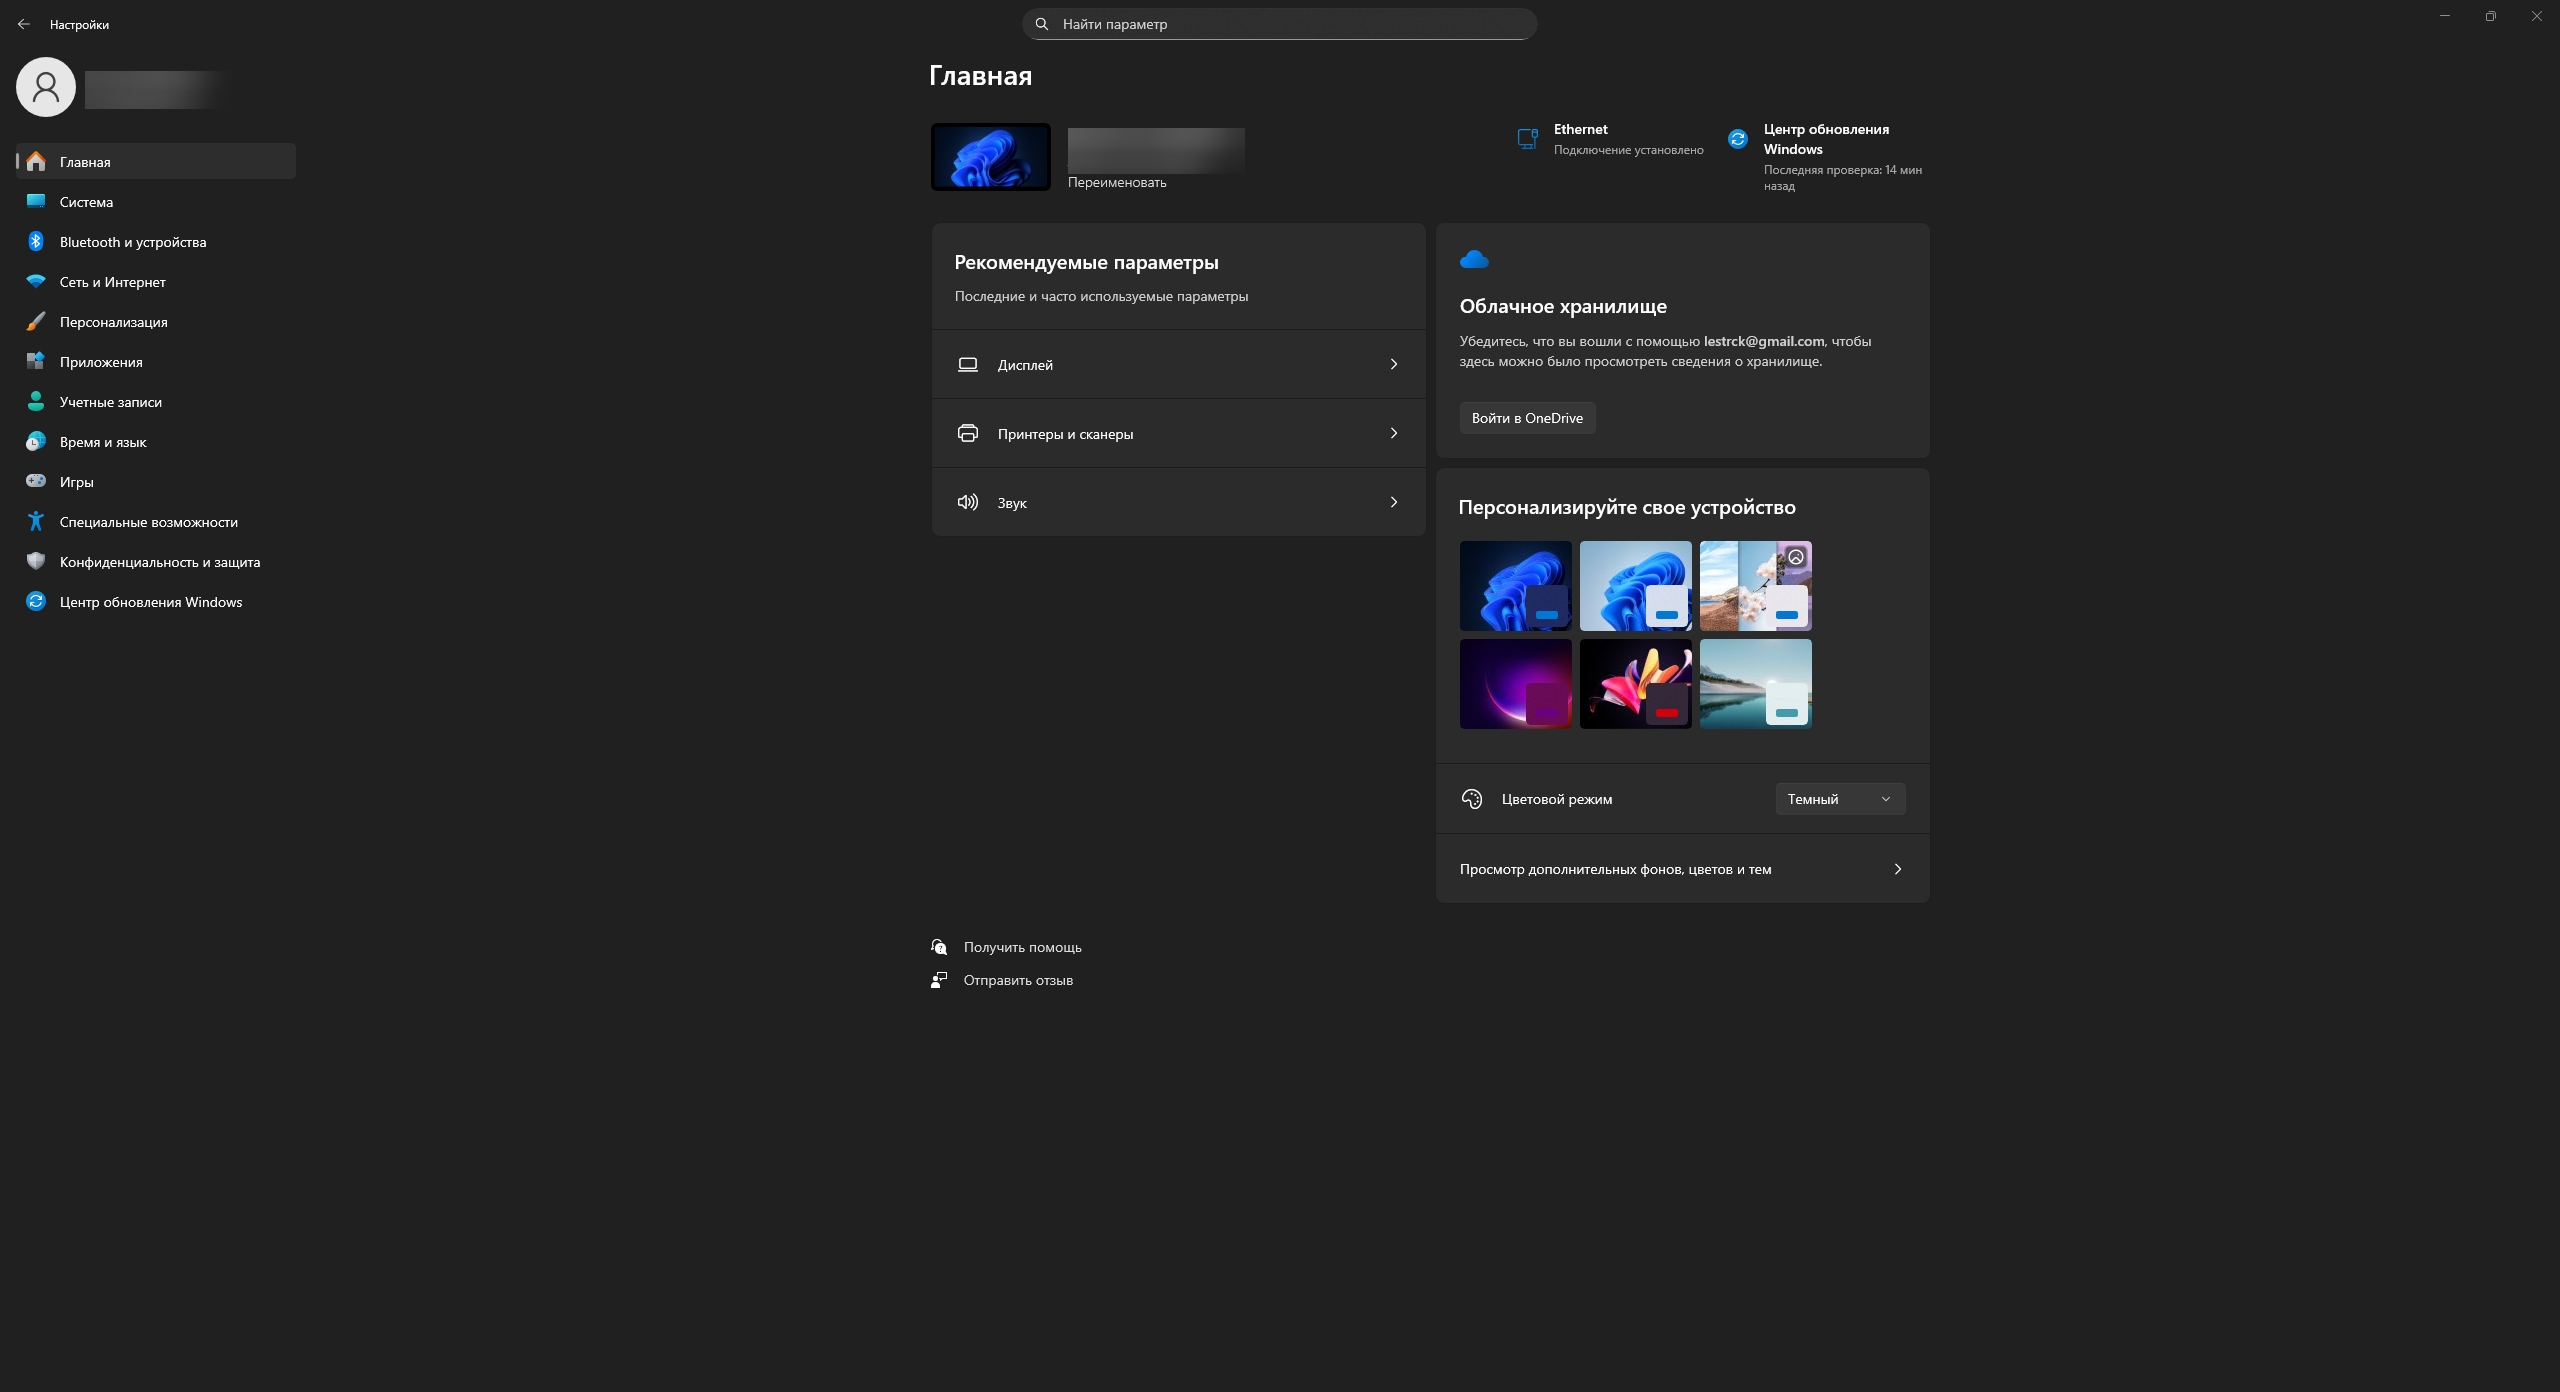Click the Найти параметр search field
2560x1392 pixels.
click(x=1280, y=24)
